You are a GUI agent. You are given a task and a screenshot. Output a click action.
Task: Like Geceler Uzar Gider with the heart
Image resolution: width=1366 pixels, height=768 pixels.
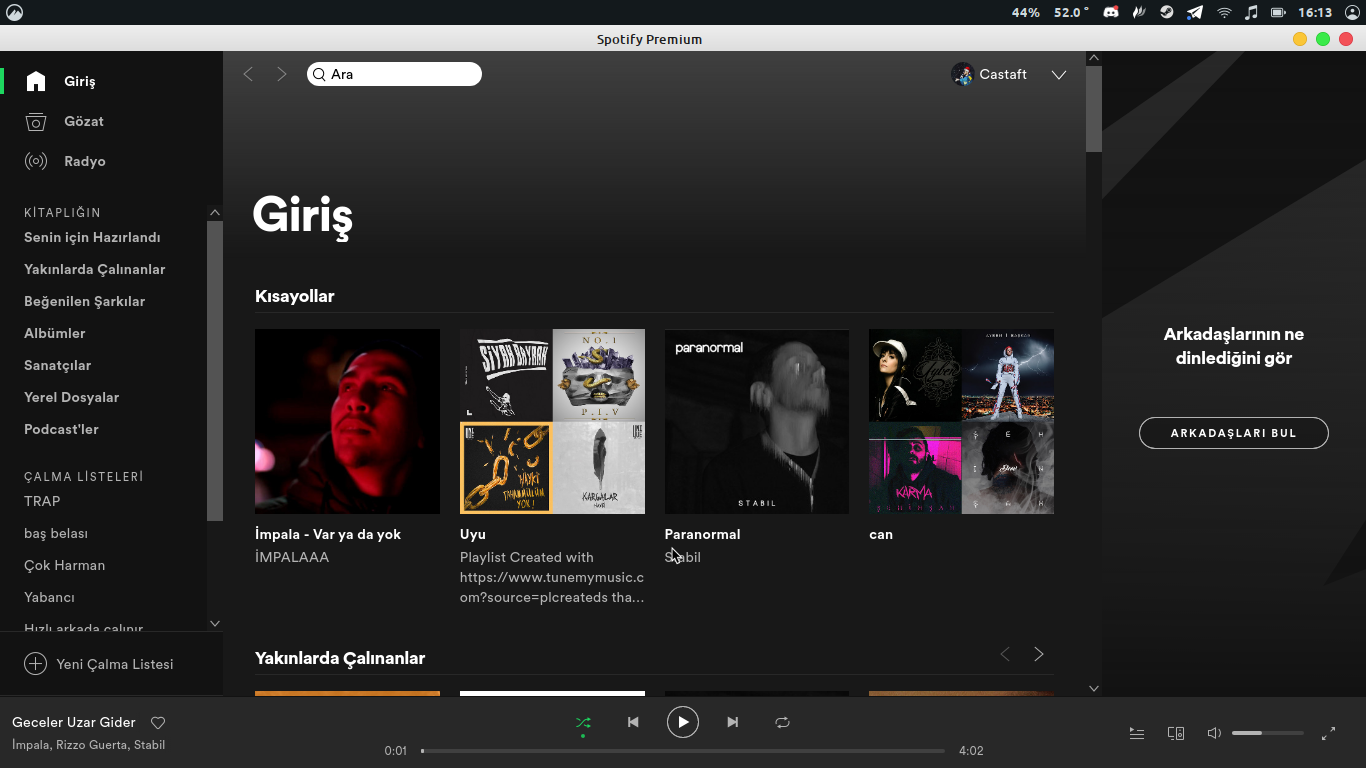[158, 723]
